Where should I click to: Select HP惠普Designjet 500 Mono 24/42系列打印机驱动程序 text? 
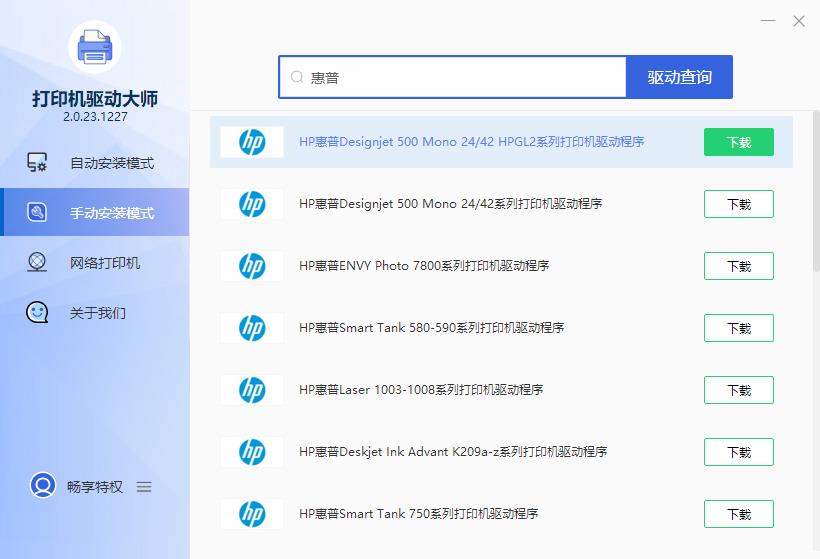tap(450, 203)
